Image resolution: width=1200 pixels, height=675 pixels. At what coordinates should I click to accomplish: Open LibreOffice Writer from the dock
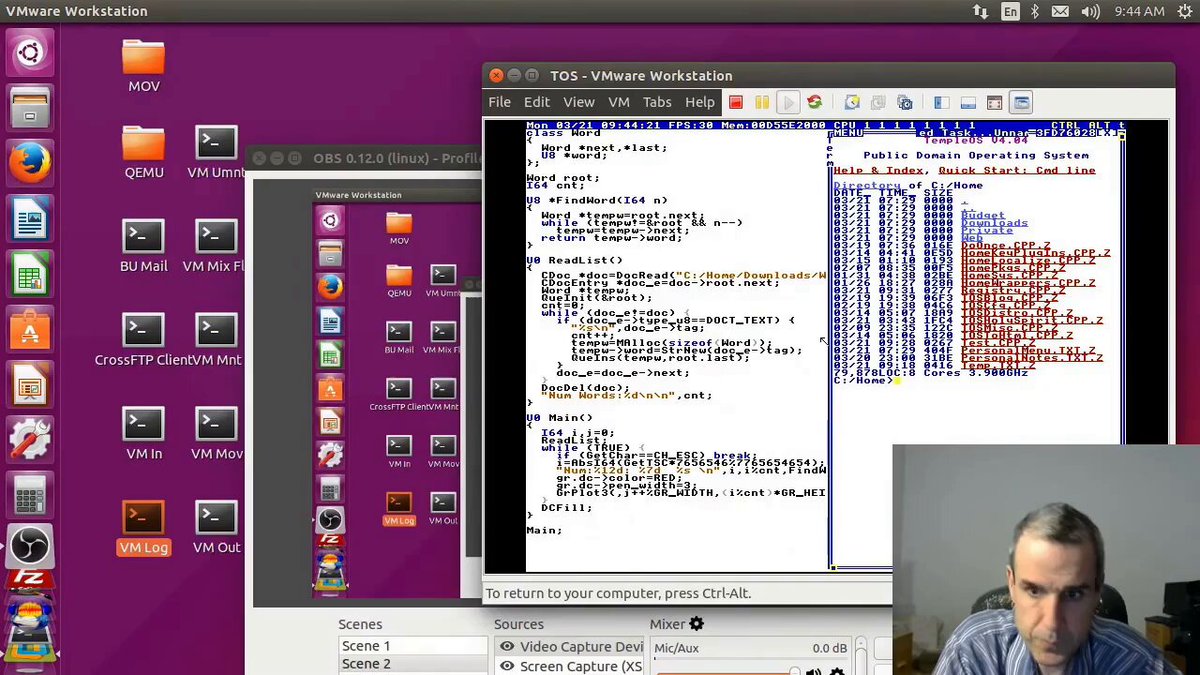pyautogui.click(x=30, y=219)
